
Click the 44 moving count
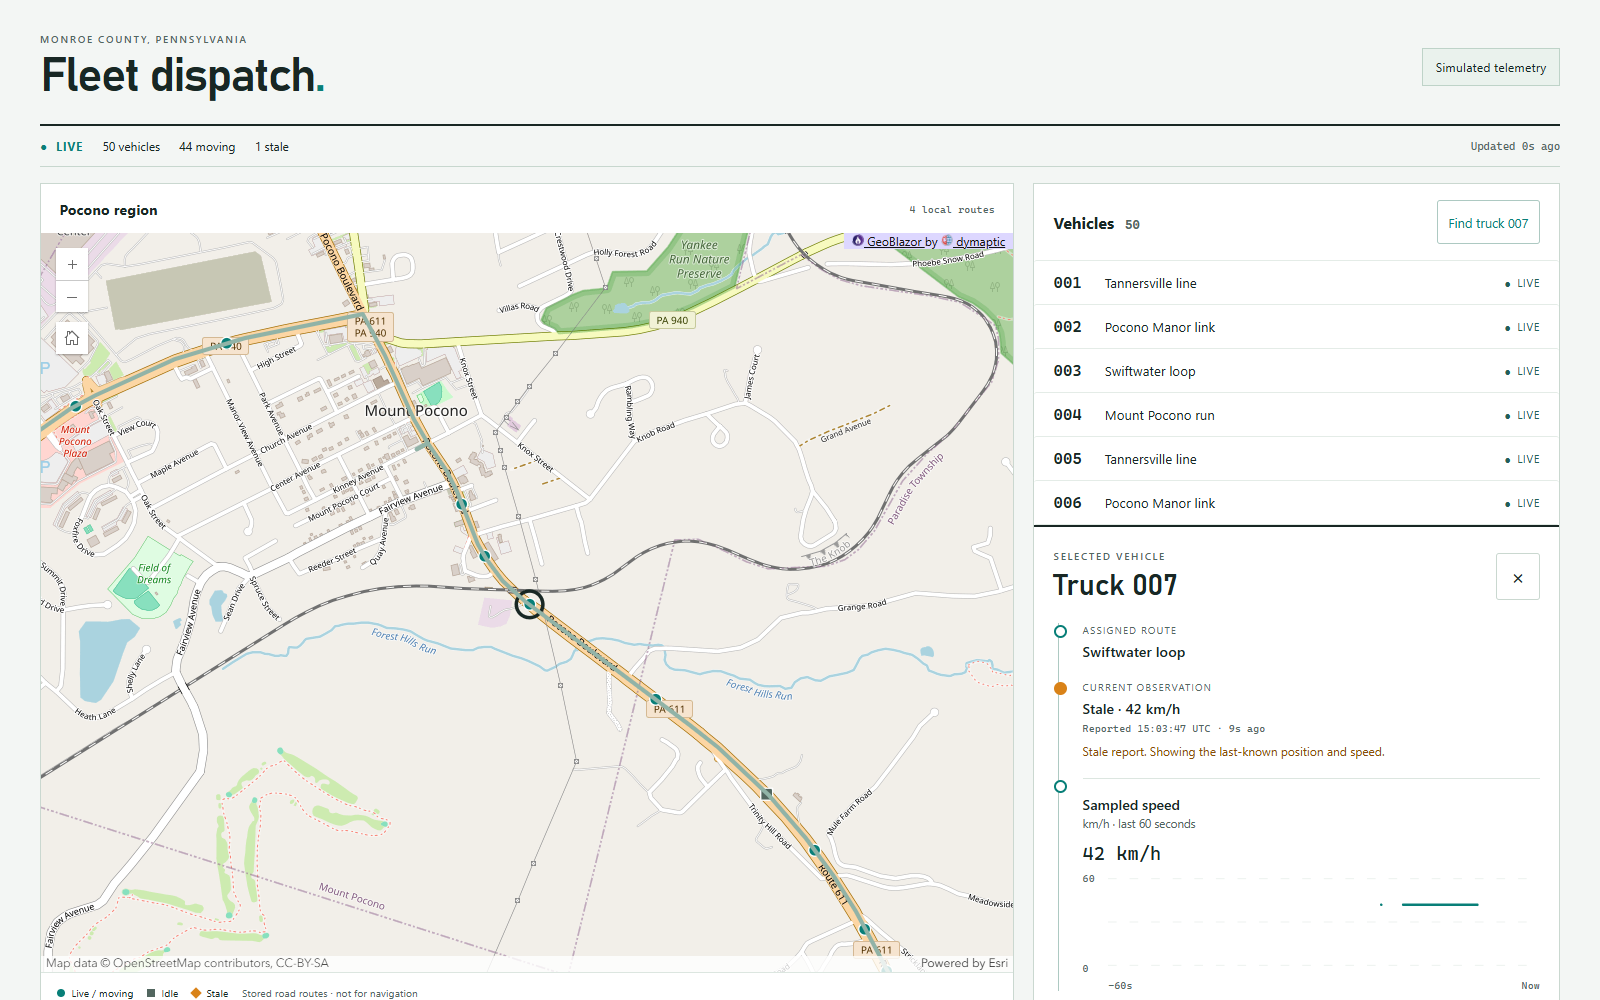click(x=207, y=147)
